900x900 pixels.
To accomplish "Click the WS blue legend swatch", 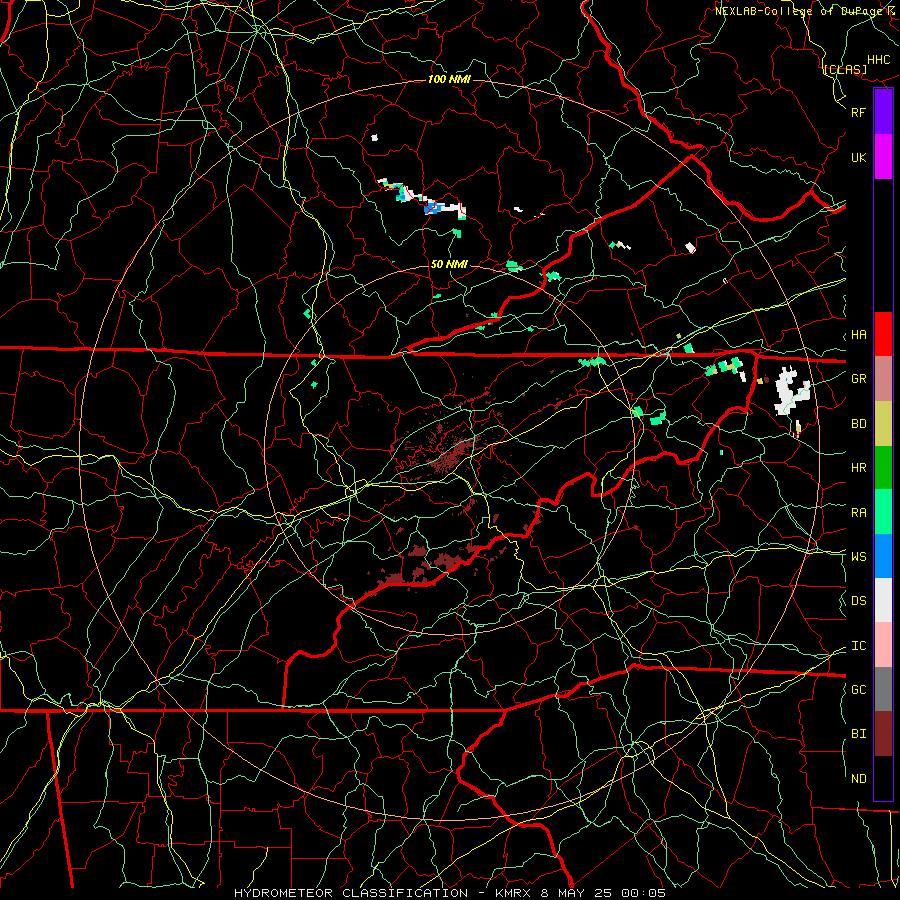I will point(883,556).
